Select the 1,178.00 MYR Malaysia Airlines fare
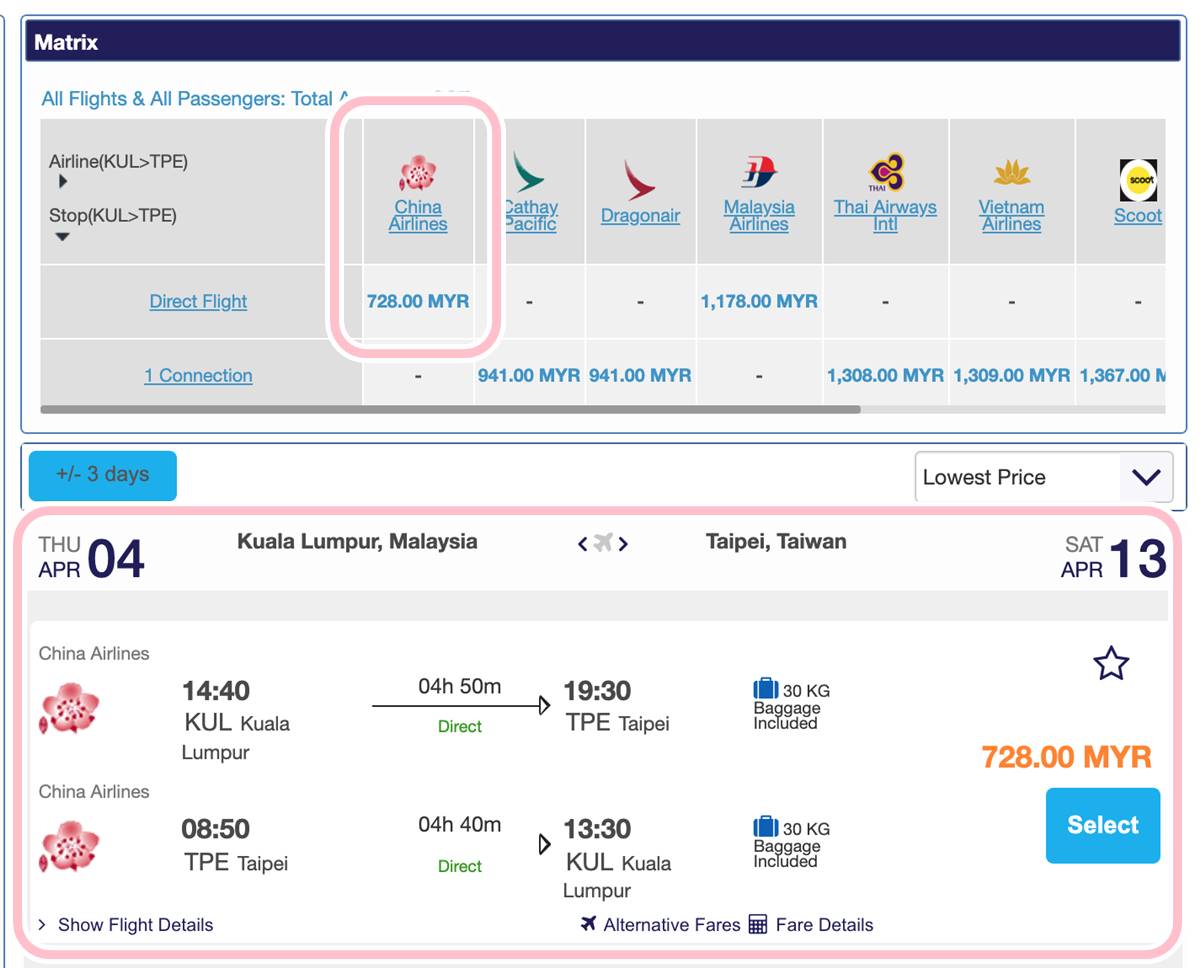 [759, 301]
